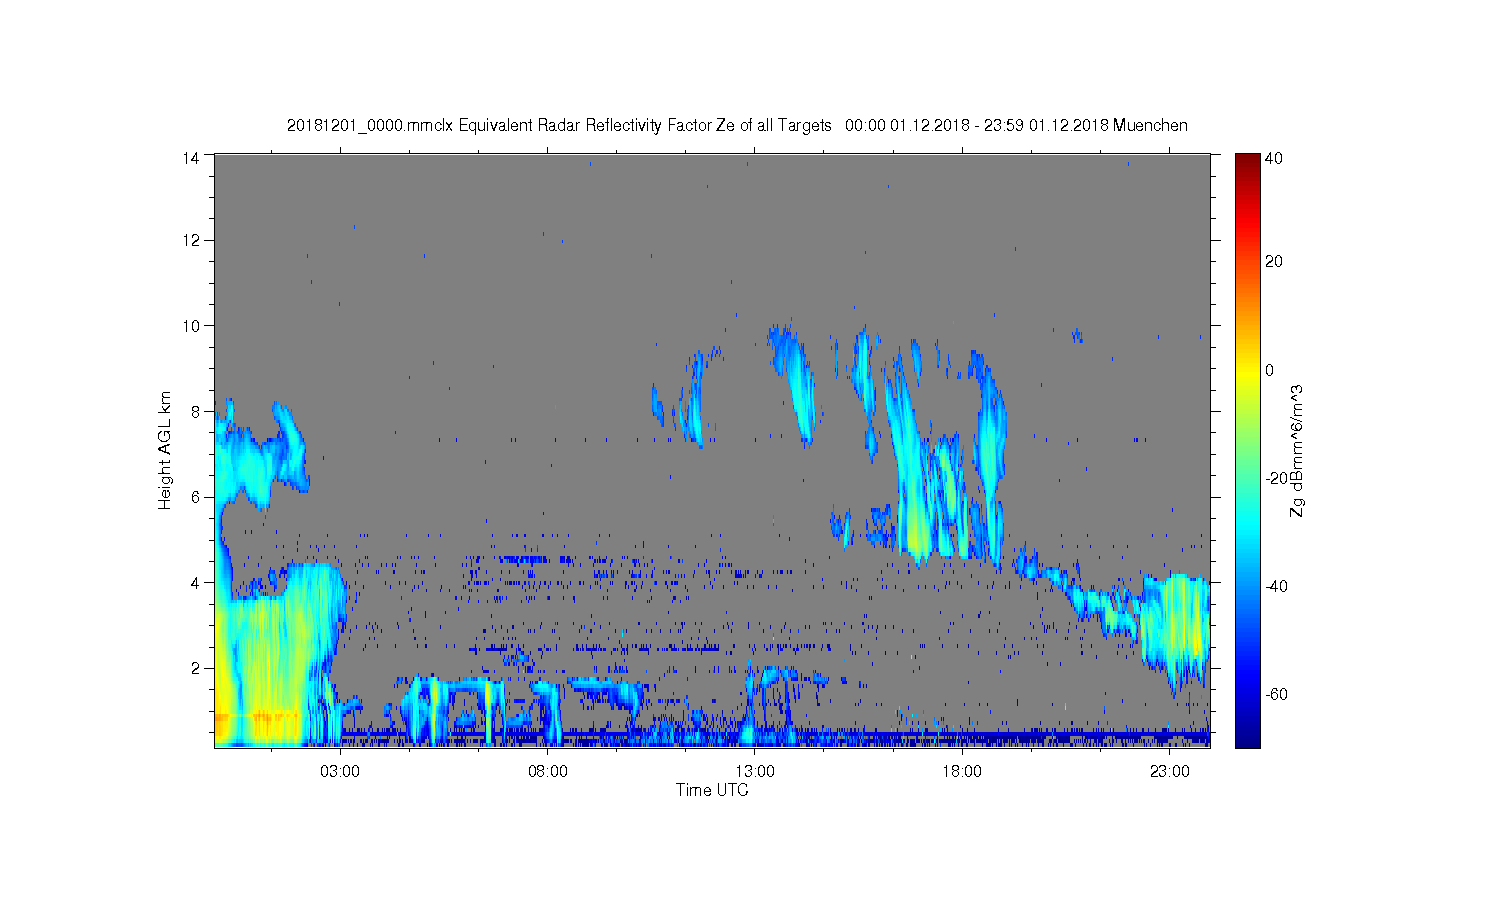Click the height tick label 8
The width and height of the screenshot is (1500, 900).
196,411
